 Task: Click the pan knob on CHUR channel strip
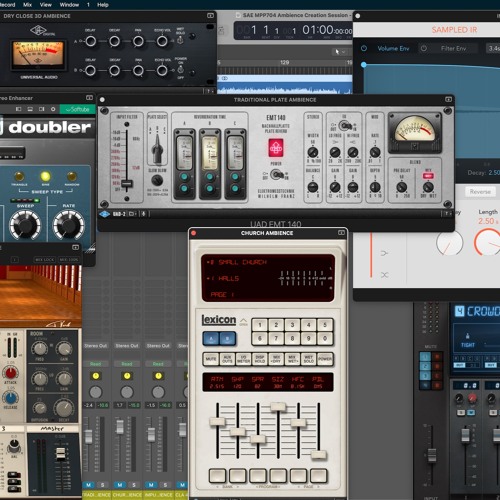127,392
